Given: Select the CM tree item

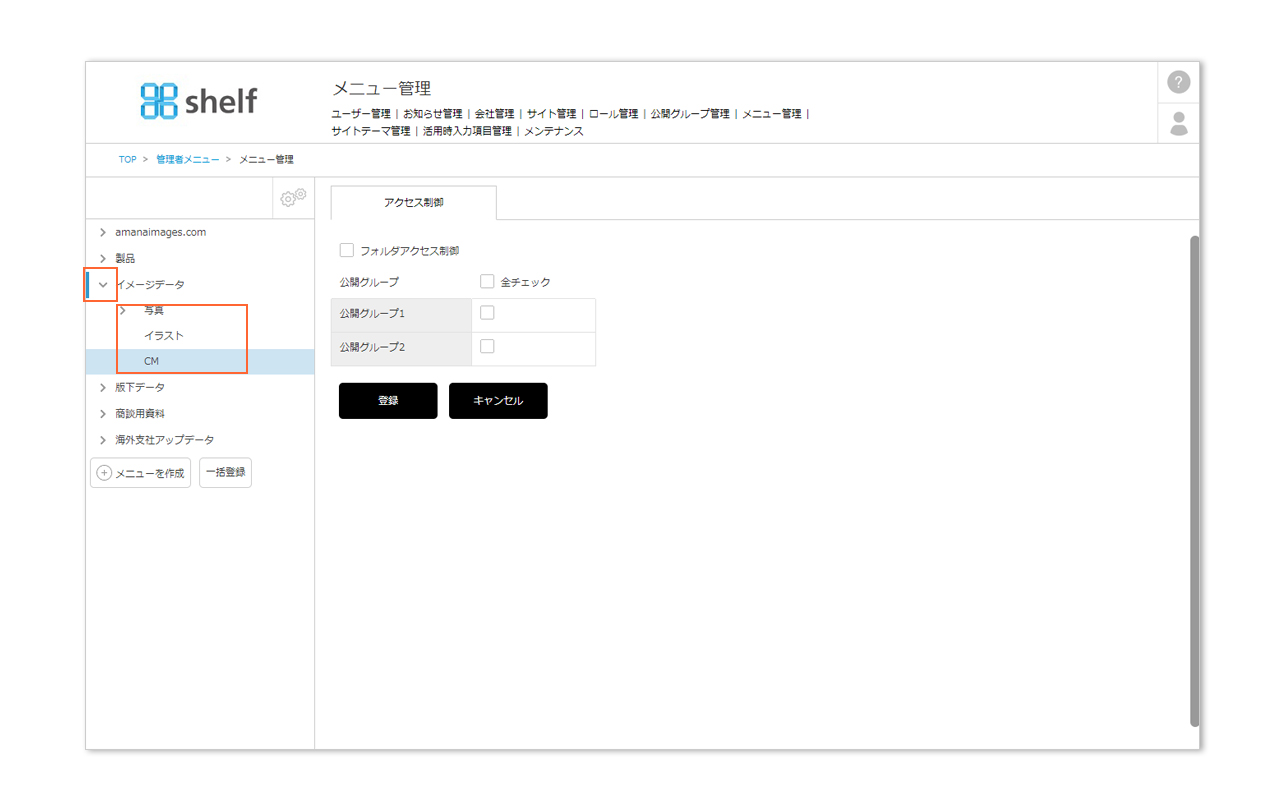Looking at the screenshot, I should pos(152,361).
